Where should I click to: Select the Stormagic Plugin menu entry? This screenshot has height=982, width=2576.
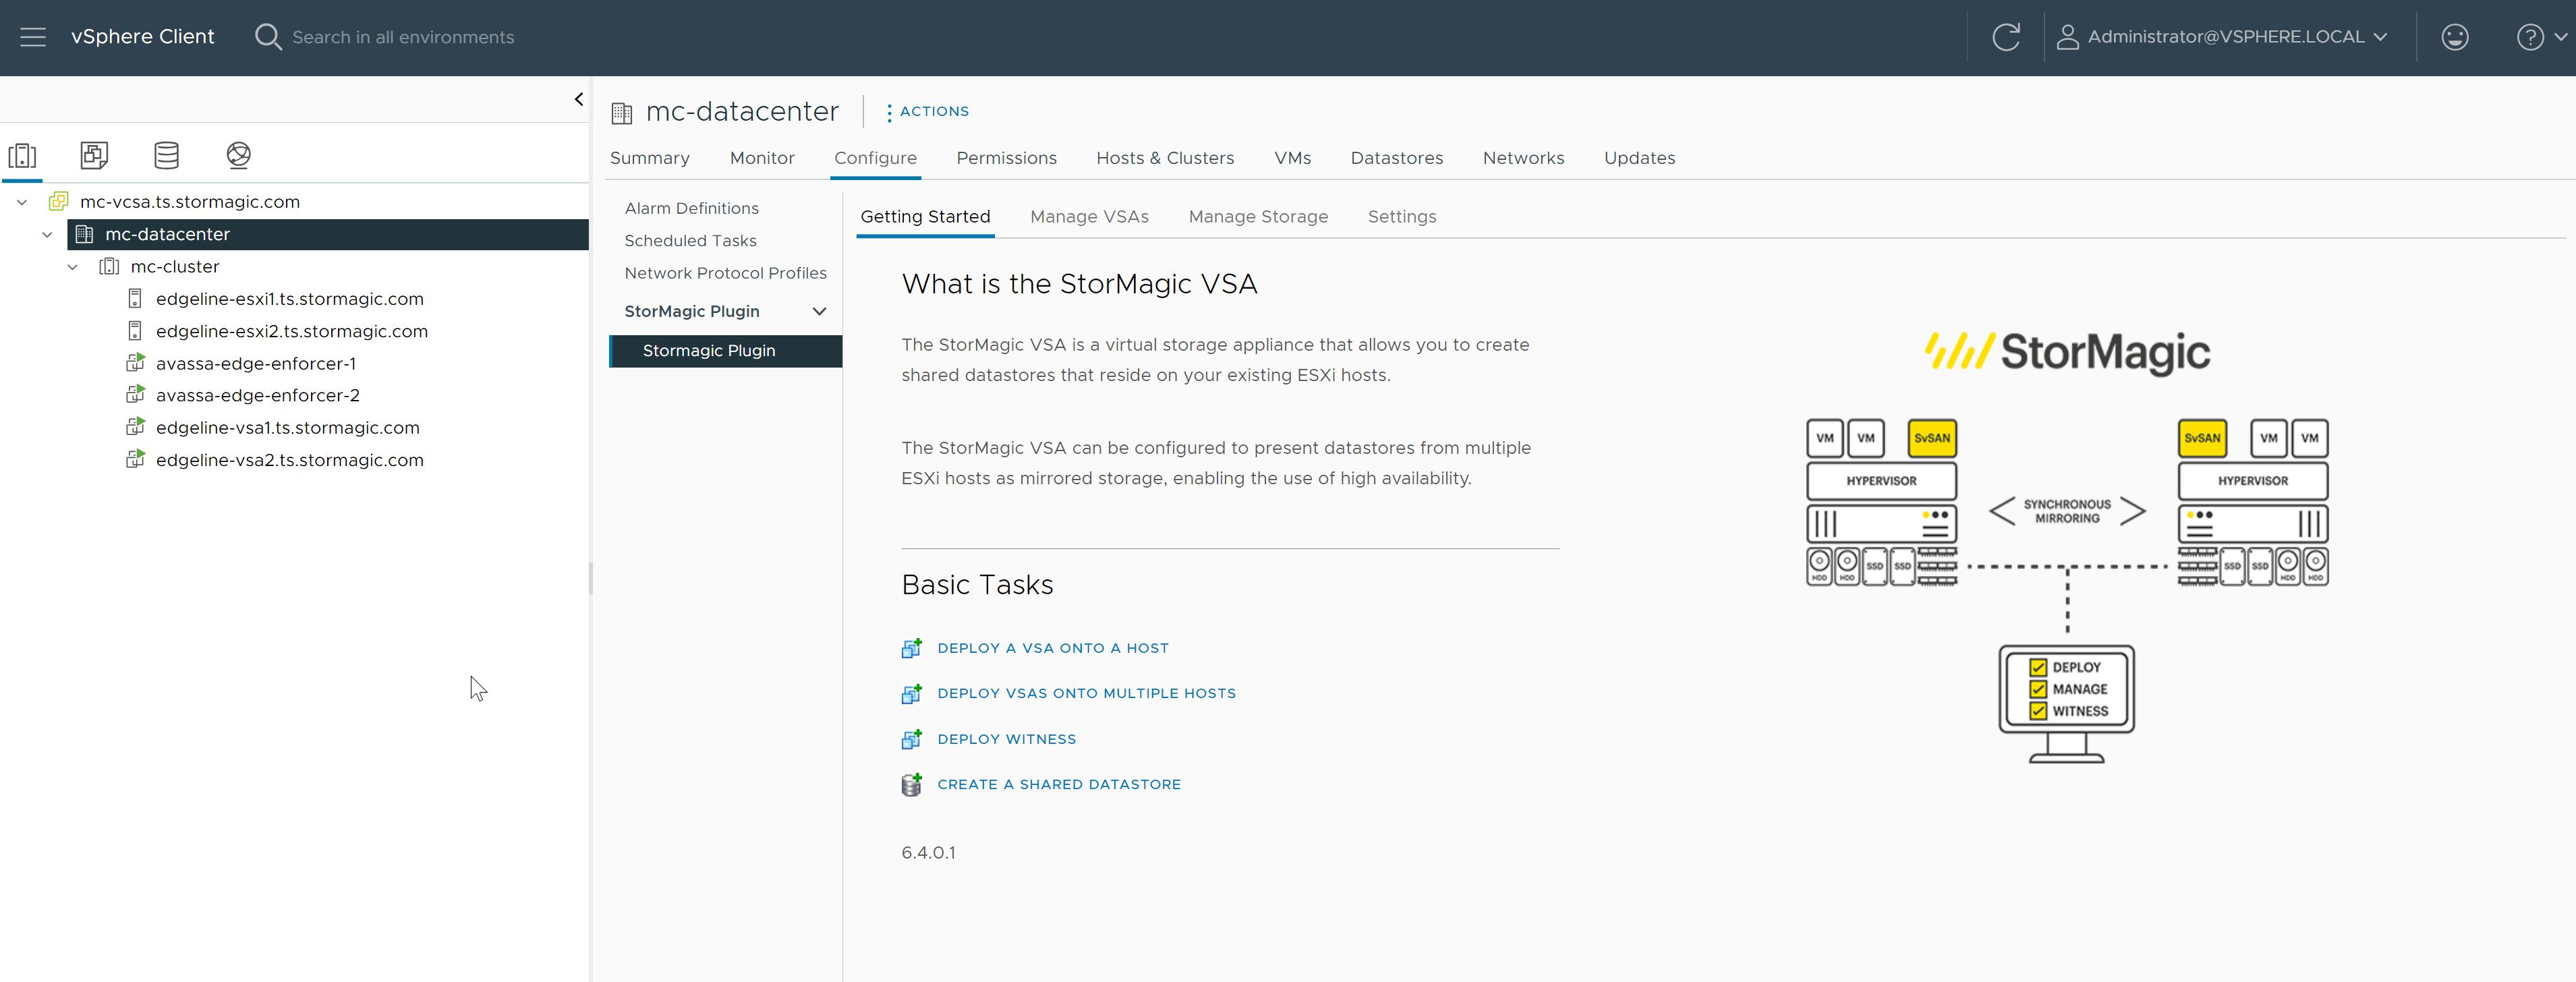click(725, 351)
